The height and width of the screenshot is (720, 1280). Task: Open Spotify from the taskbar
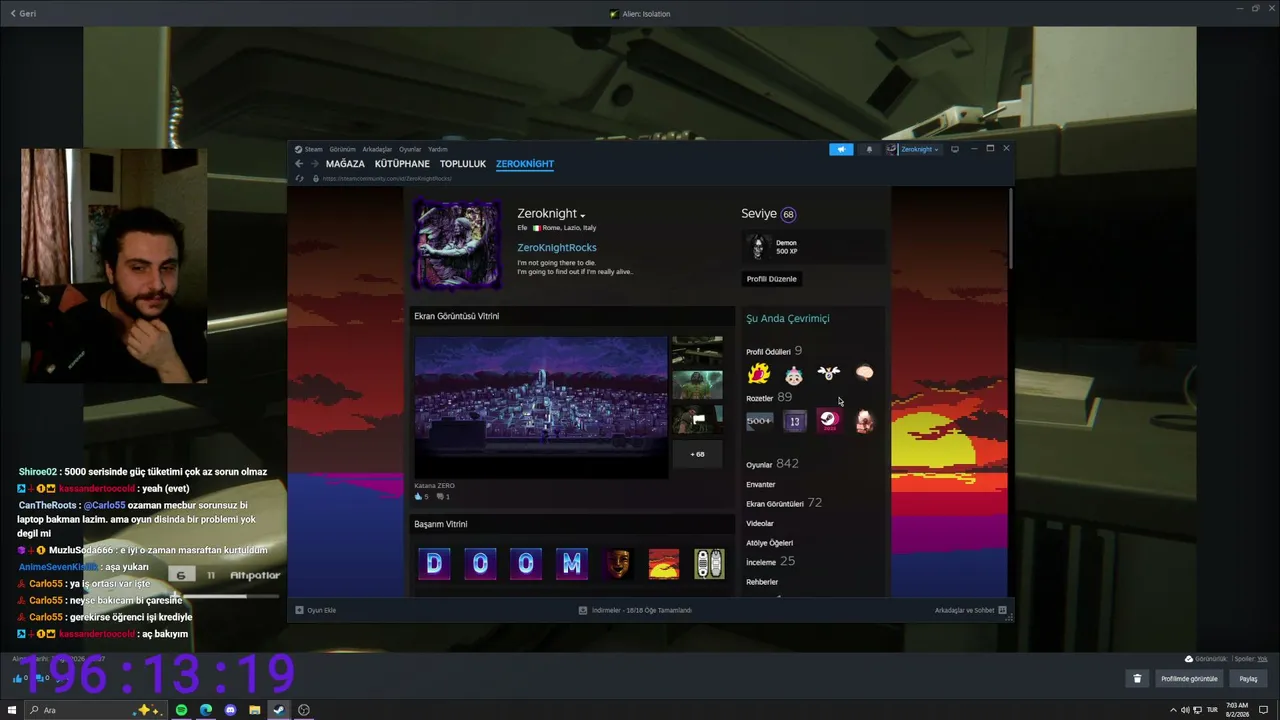(181, 710)
